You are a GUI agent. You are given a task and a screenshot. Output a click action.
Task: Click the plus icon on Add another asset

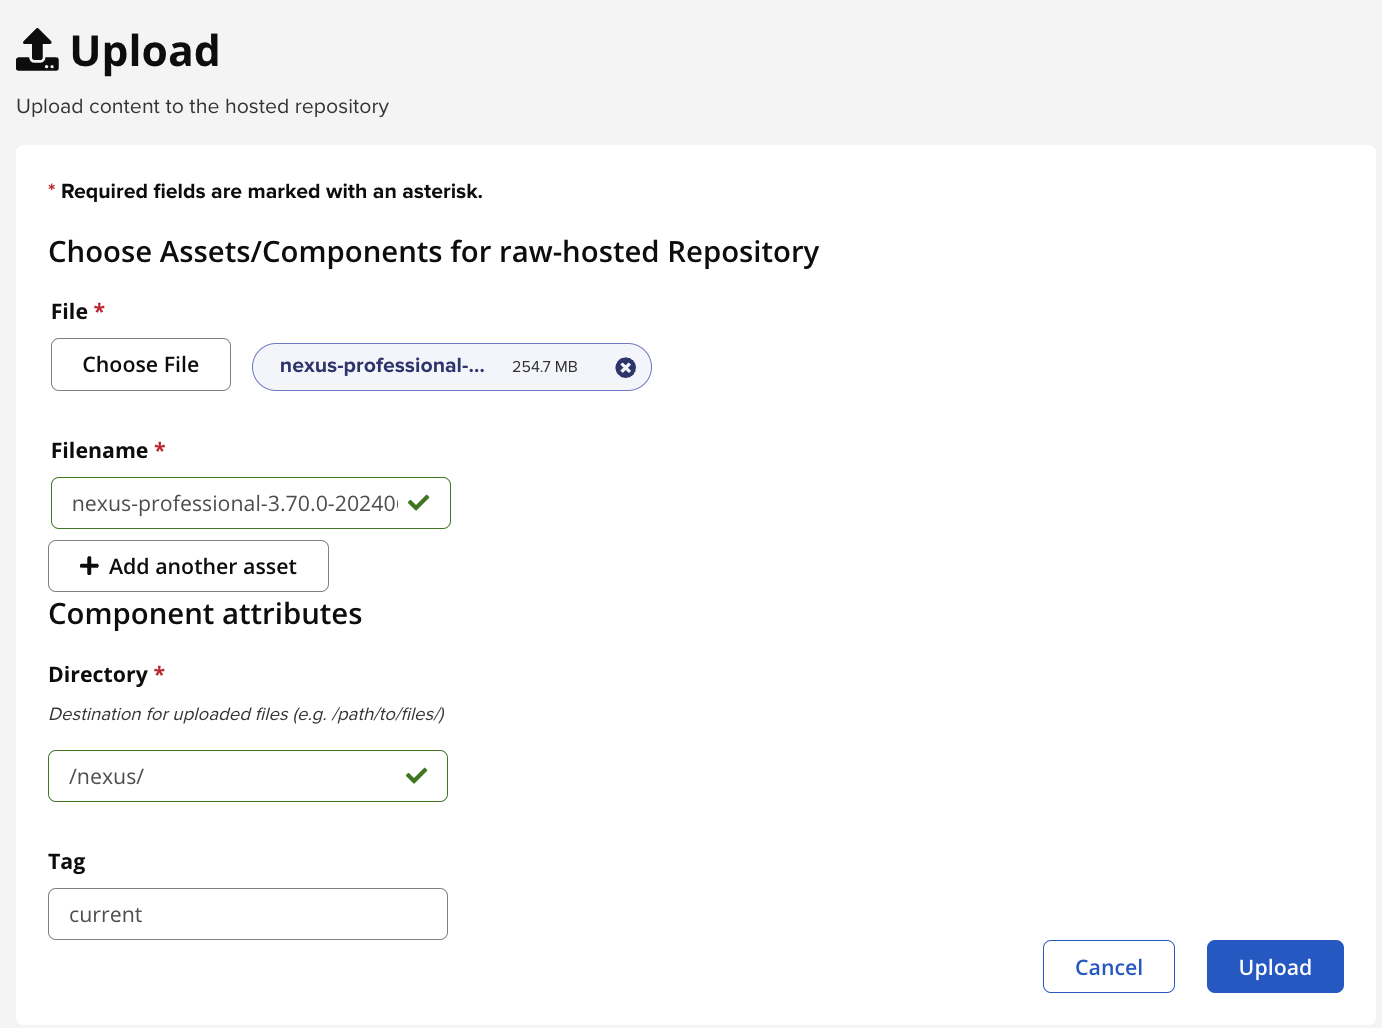click(89, 566)
